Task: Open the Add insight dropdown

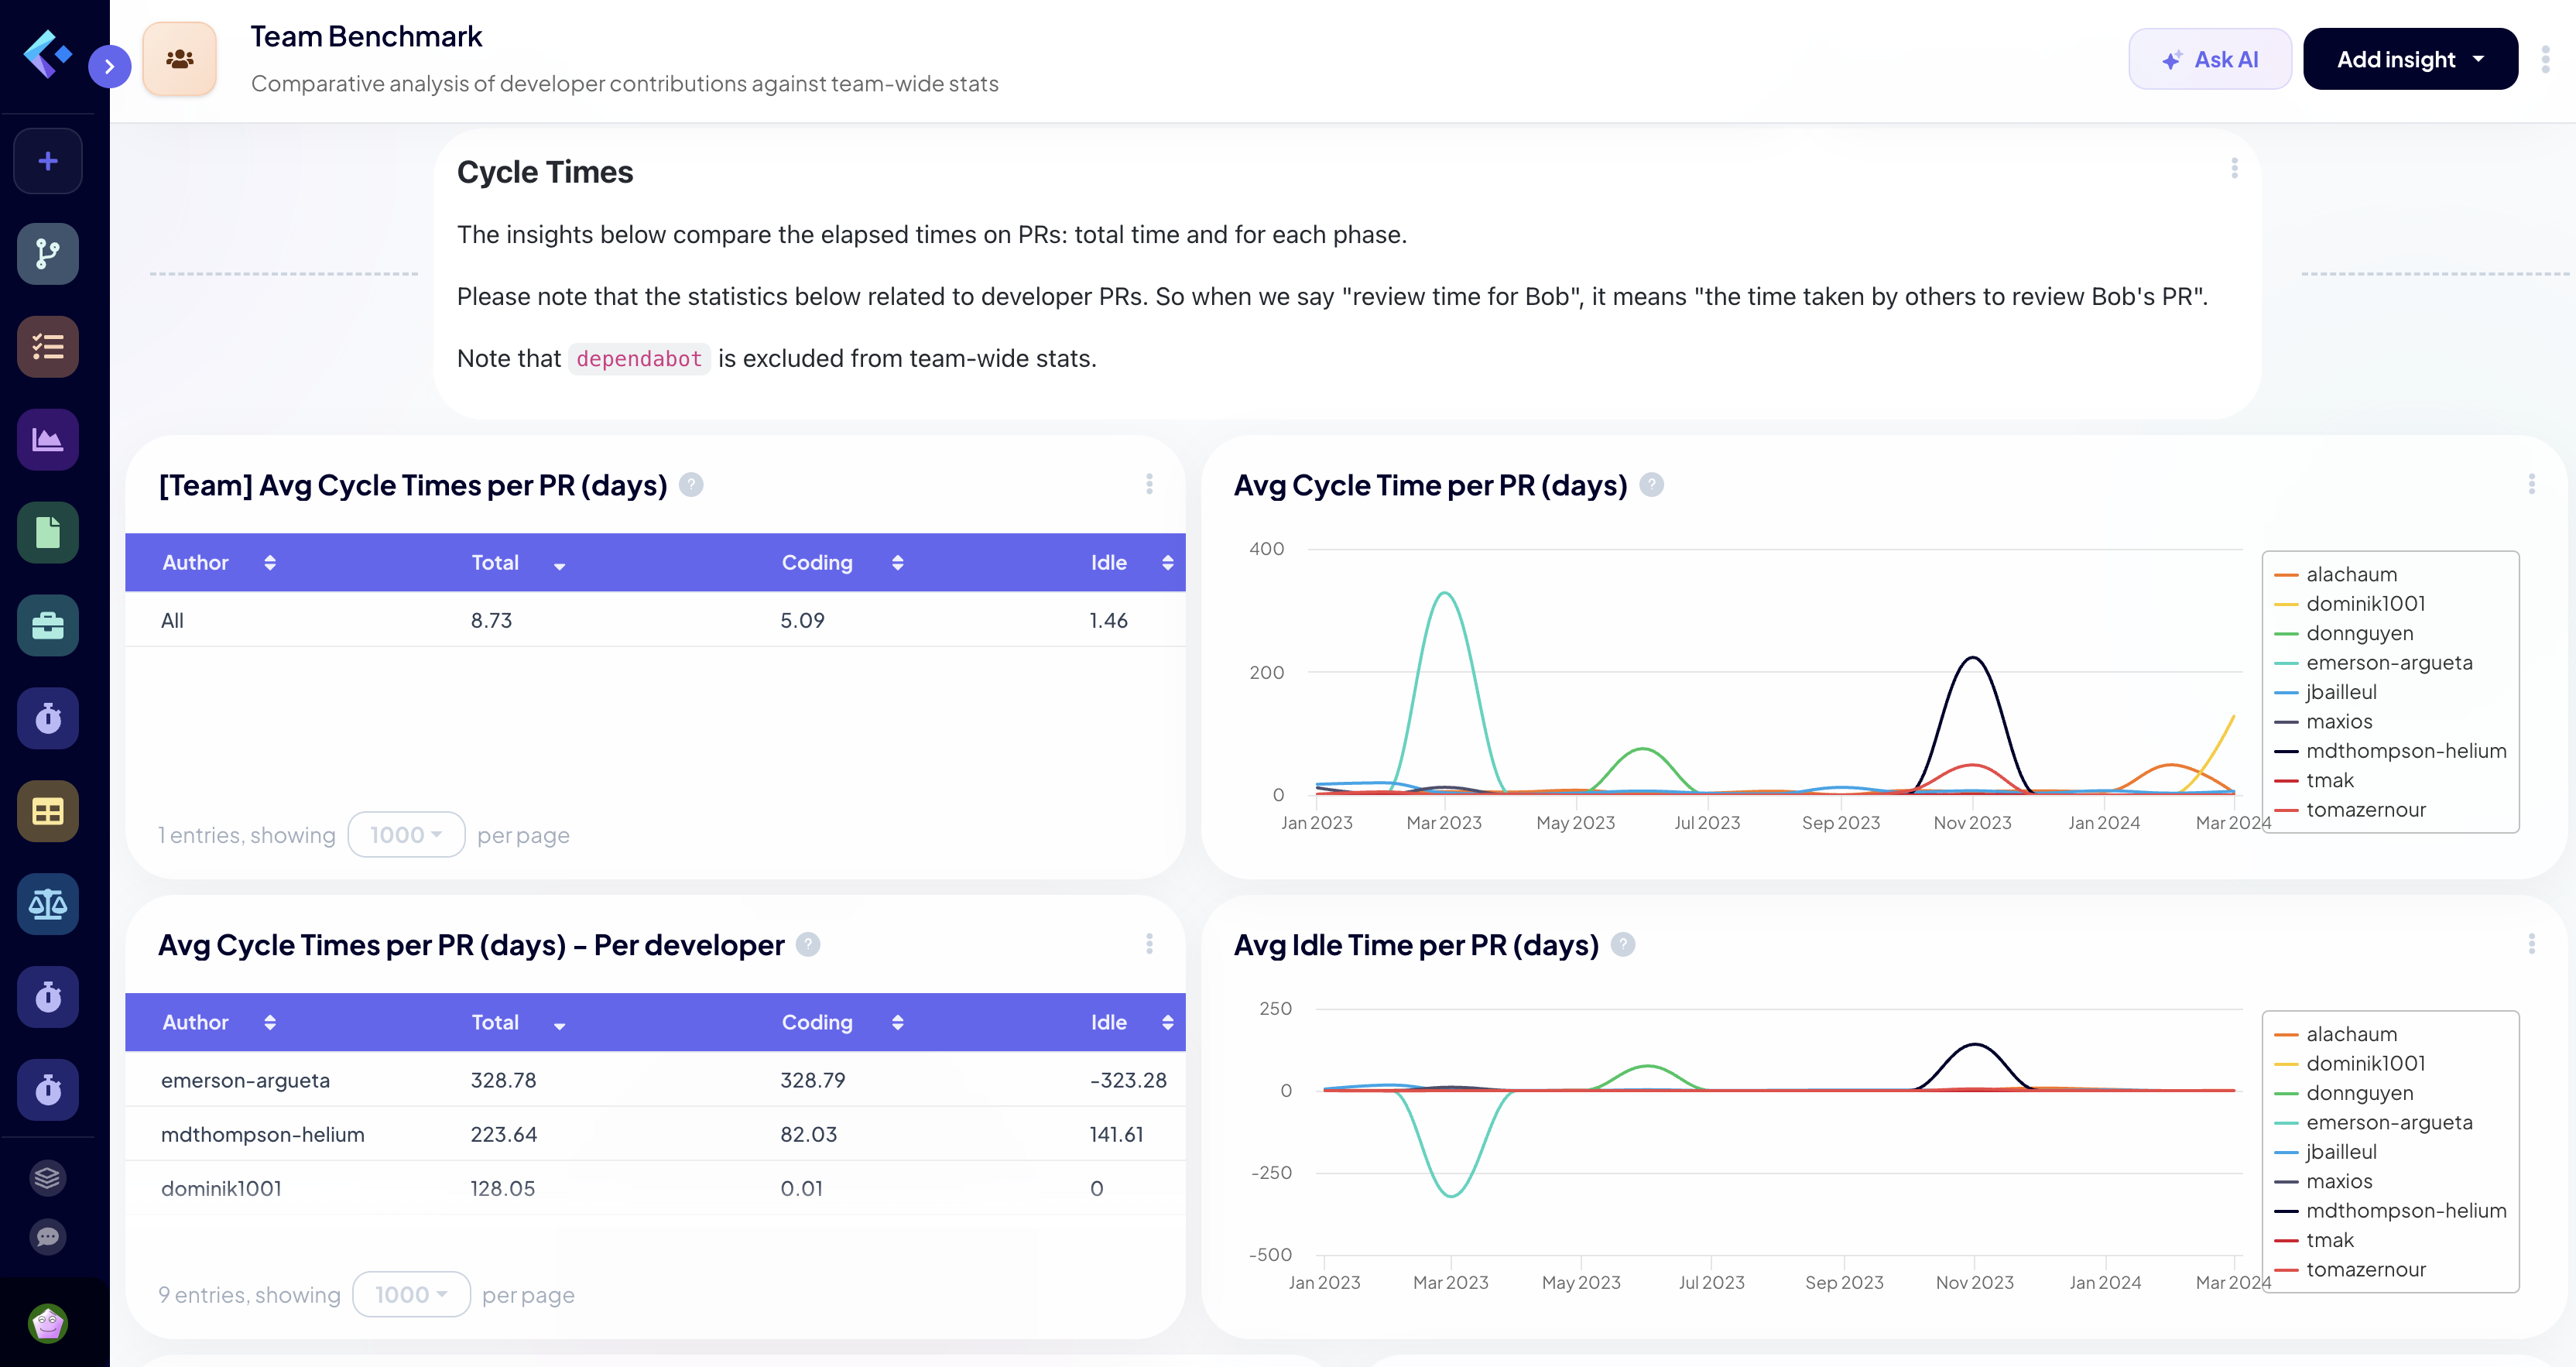Action: pos(2410,60)
